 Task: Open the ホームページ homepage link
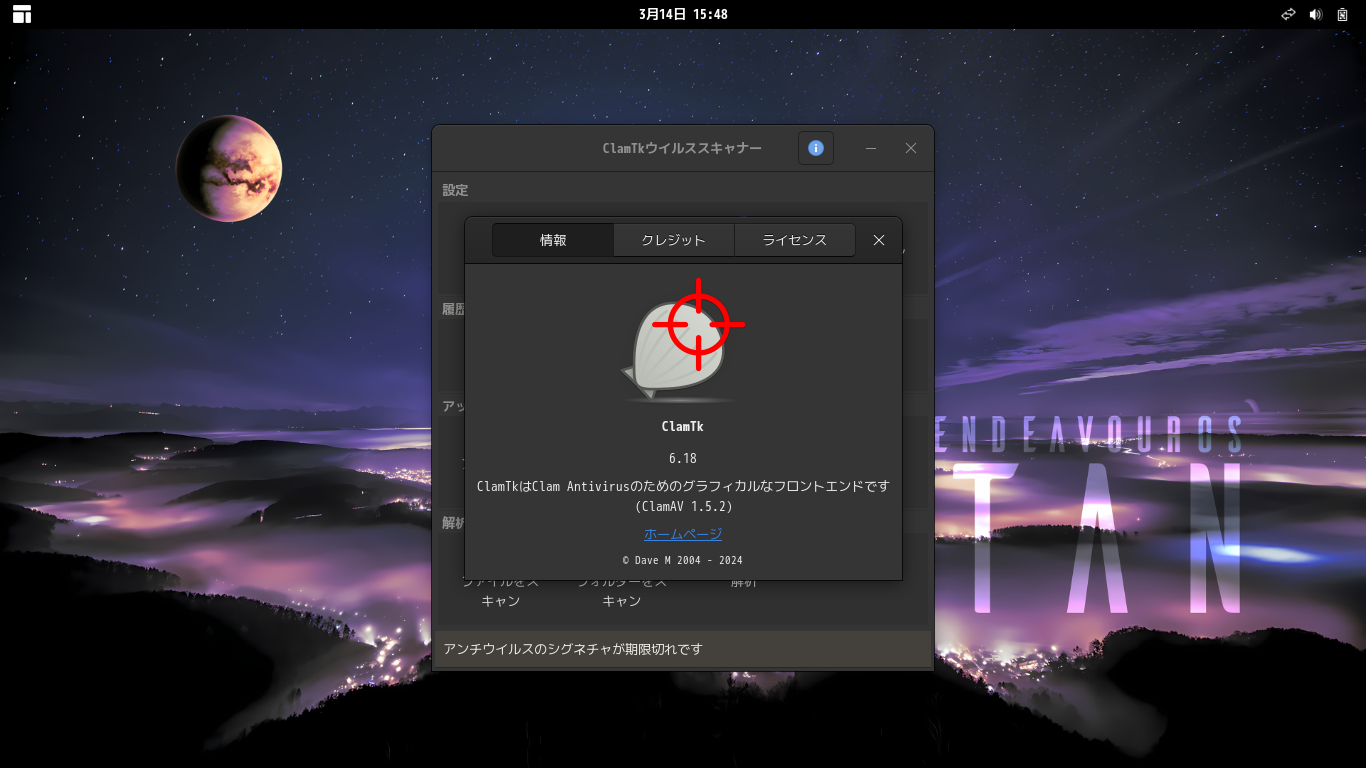[683, 533]
